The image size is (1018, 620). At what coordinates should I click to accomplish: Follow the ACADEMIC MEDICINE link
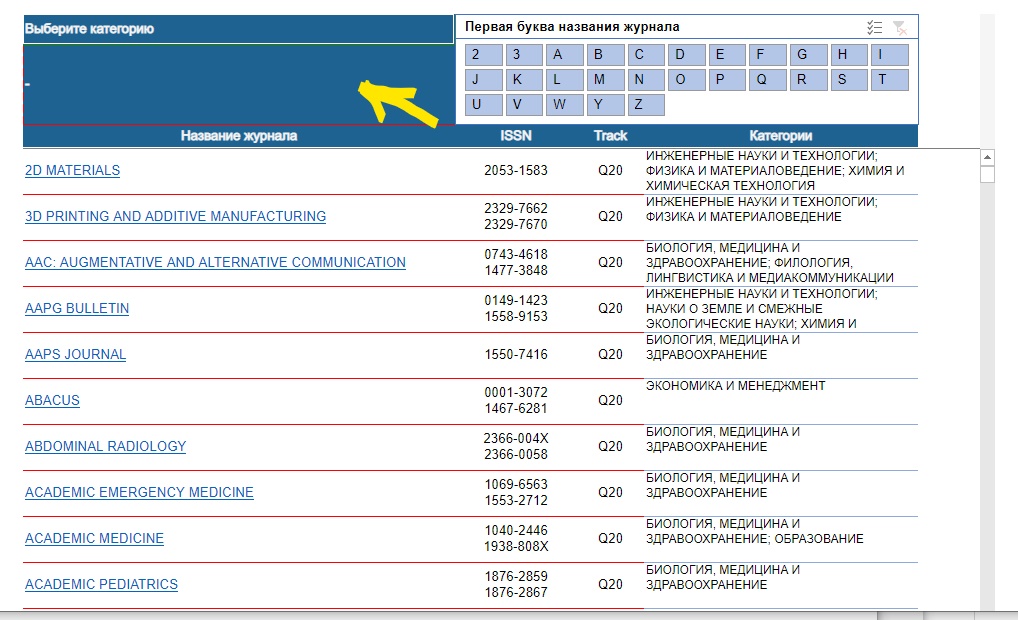95,539
